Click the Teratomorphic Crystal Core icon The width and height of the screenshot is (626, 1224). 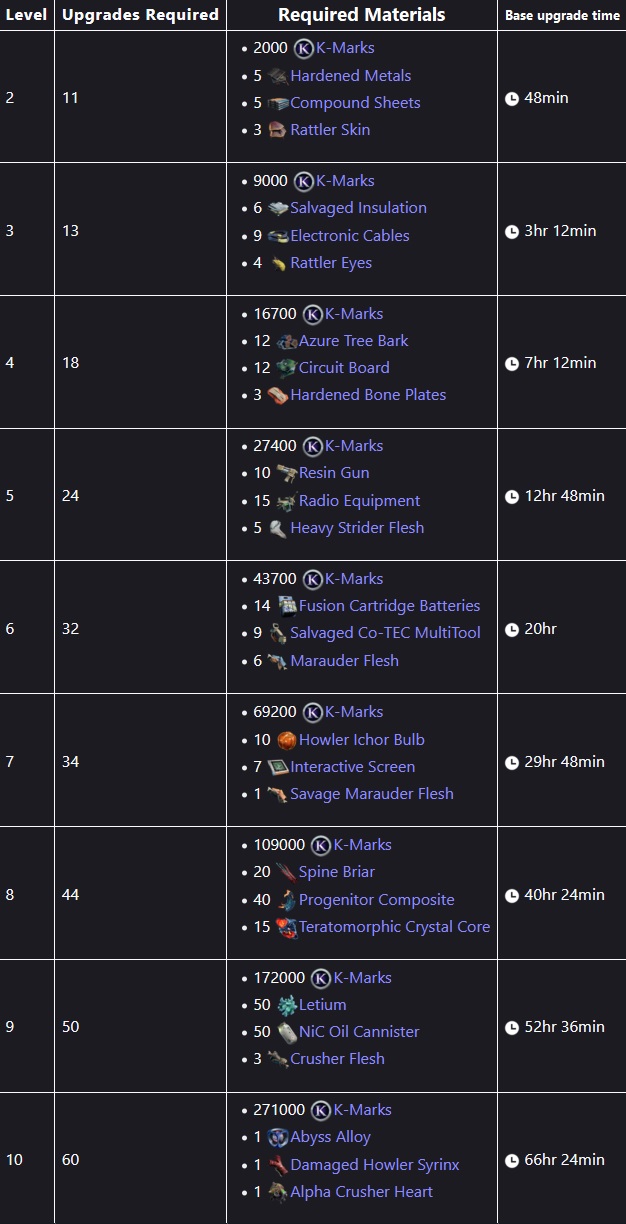point(286,927)
